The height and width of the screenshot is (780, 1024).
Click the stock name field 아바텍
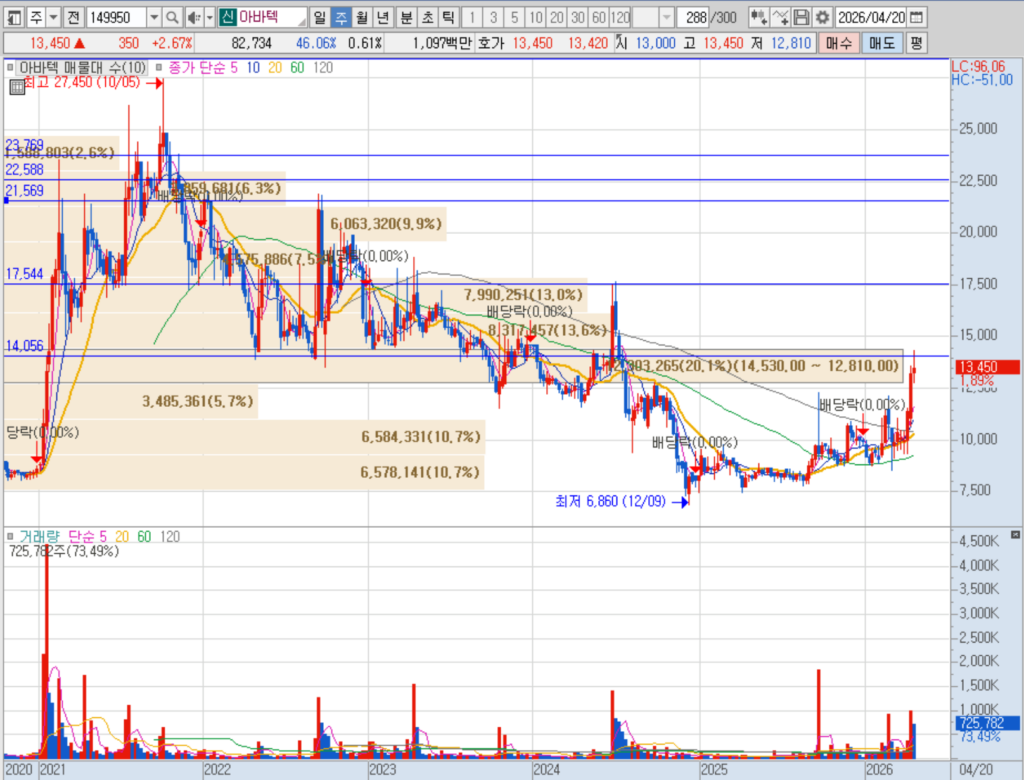[x=271, y=17]
